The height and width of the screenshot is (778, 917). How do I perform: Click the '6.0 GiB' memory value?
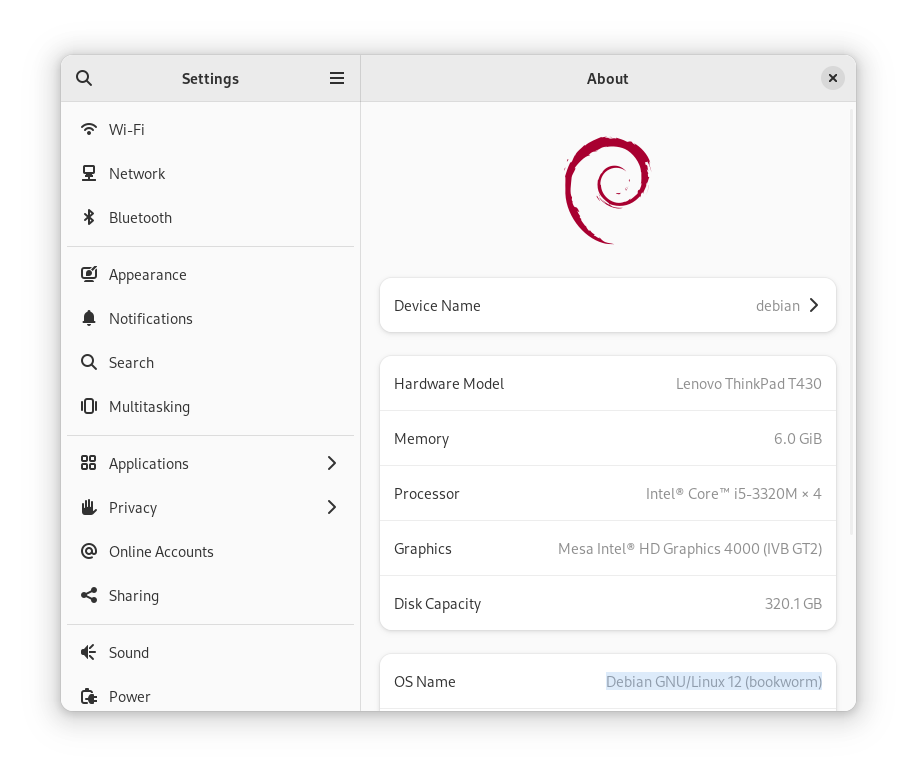coord(798,439)
